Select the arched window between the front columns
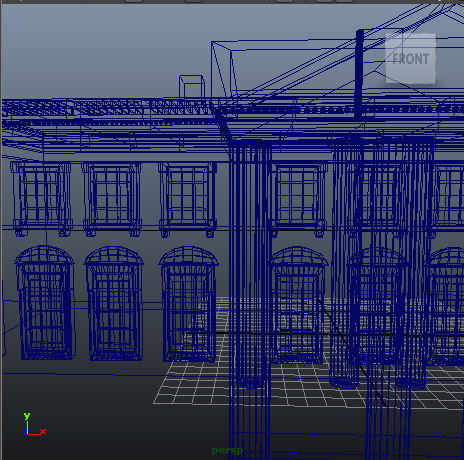Screen dimensions: 464x460 pos(298,304)
